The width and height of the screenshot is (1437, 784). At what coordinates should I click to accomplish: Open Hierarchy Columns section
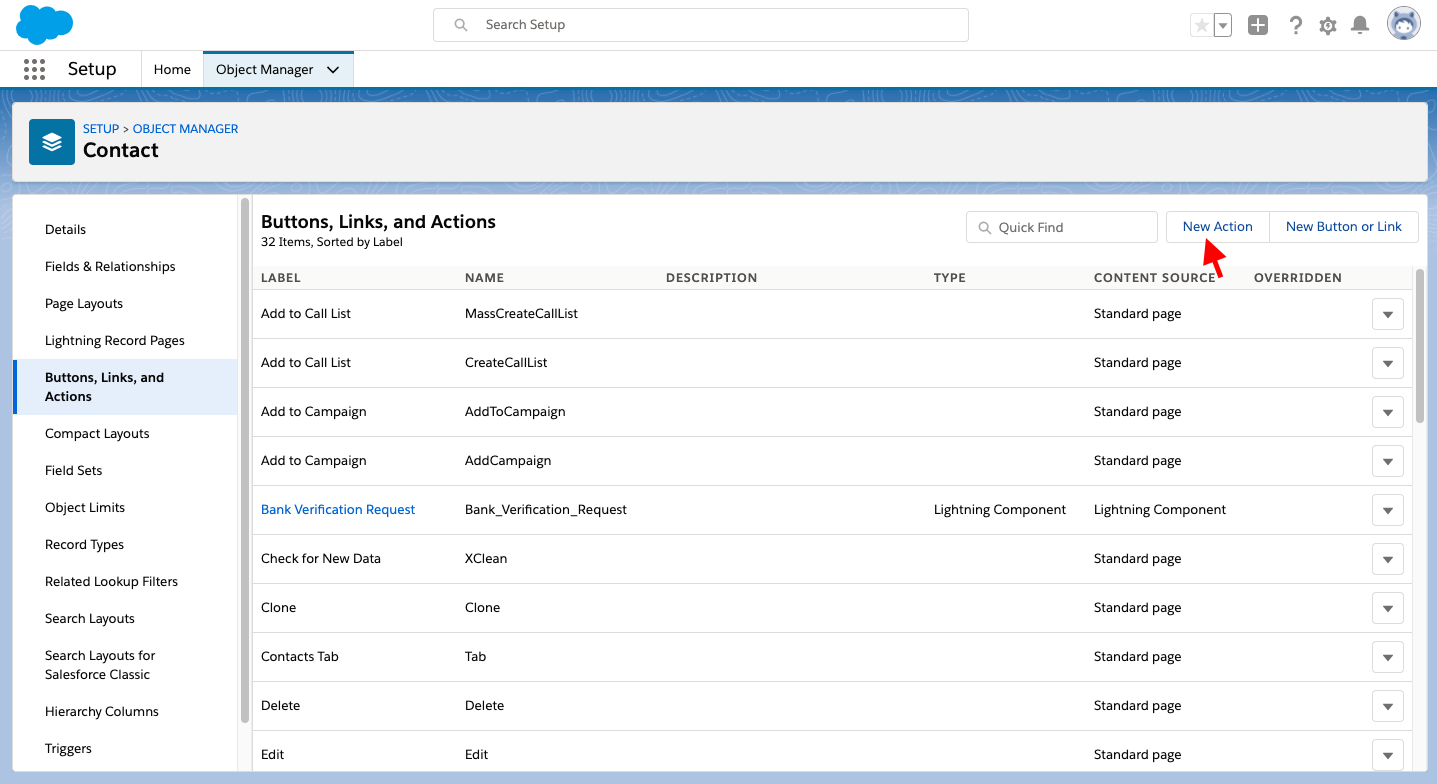click(102, 712)
